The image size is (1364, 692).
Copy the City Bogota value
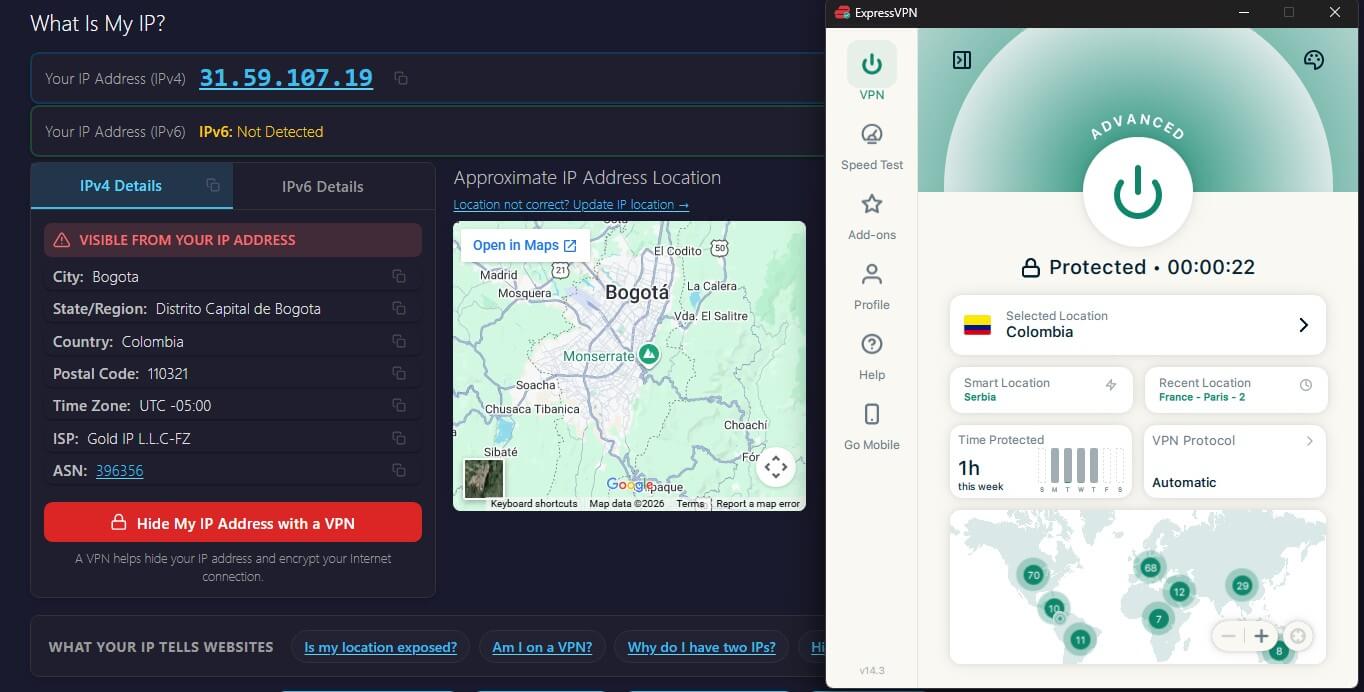pos(399,276)
